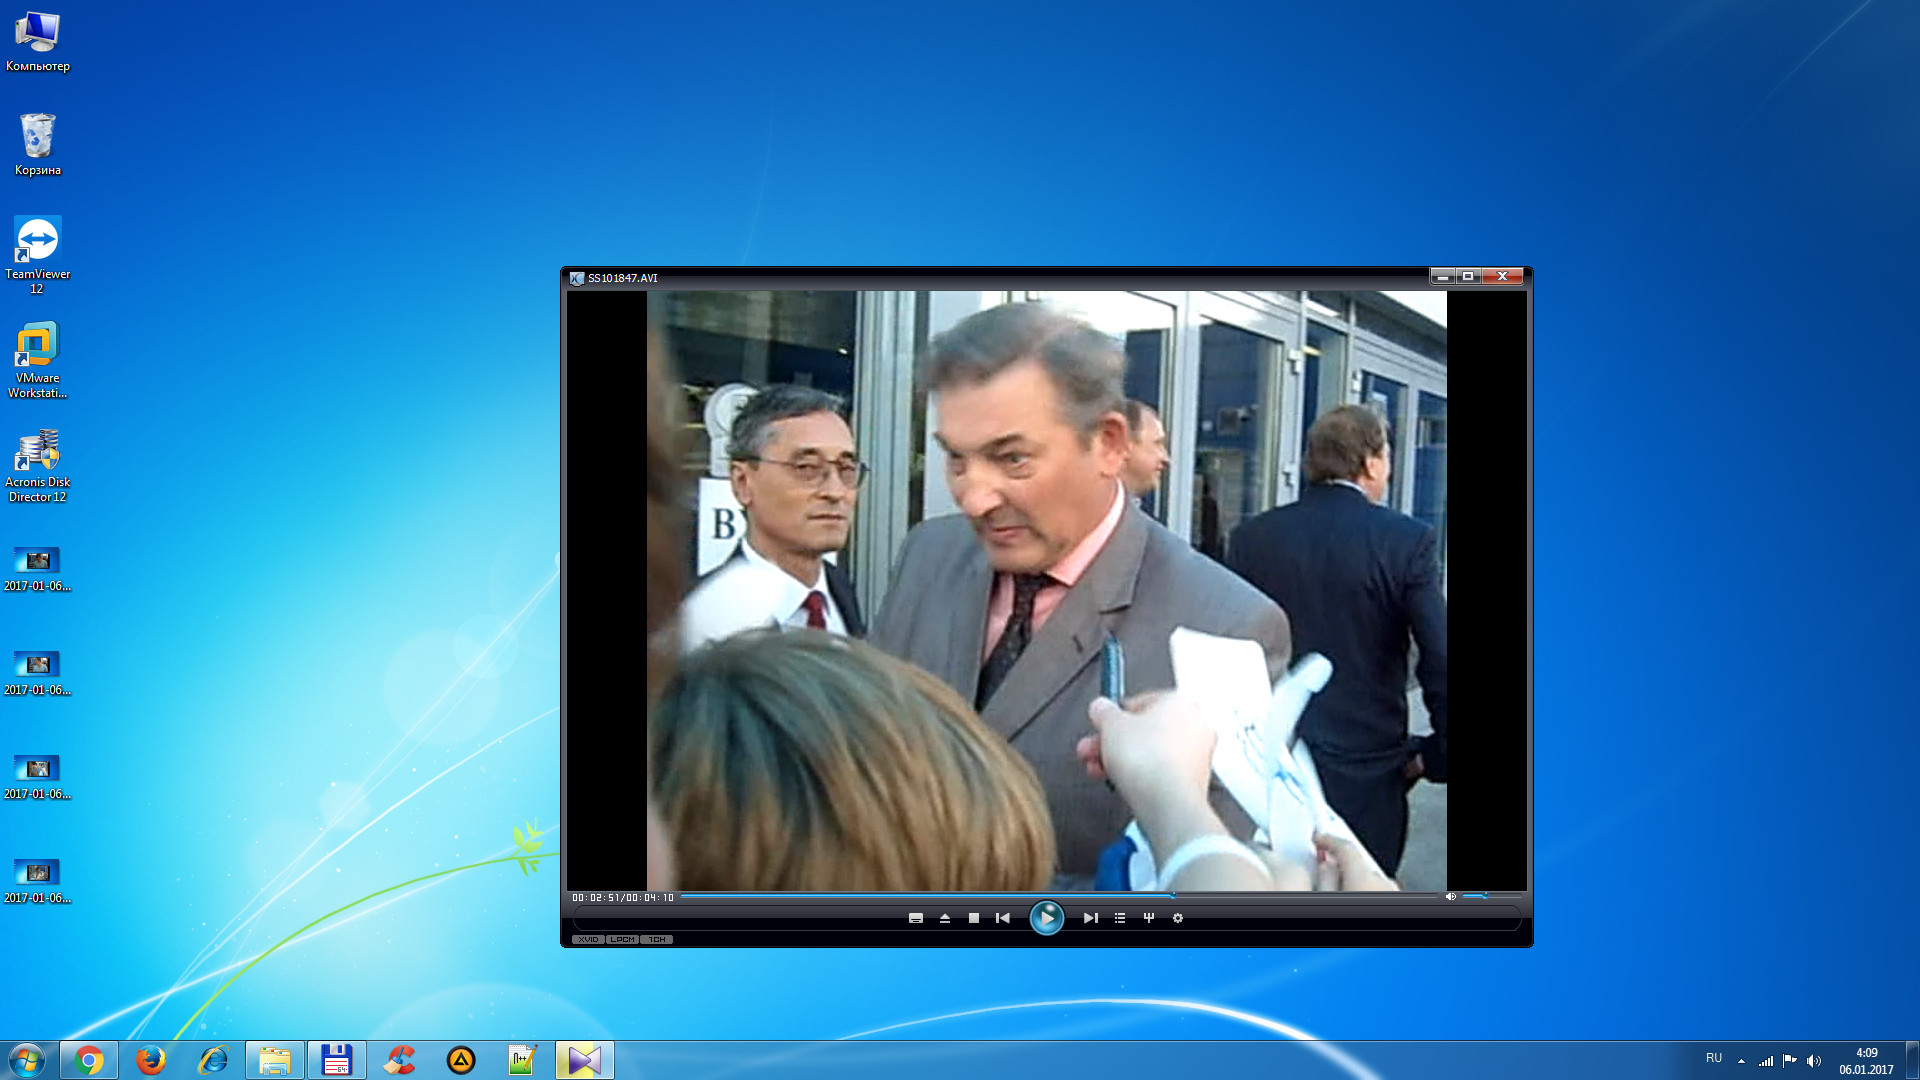
Task: Skip to the next track
Action: coord(1090,918)
